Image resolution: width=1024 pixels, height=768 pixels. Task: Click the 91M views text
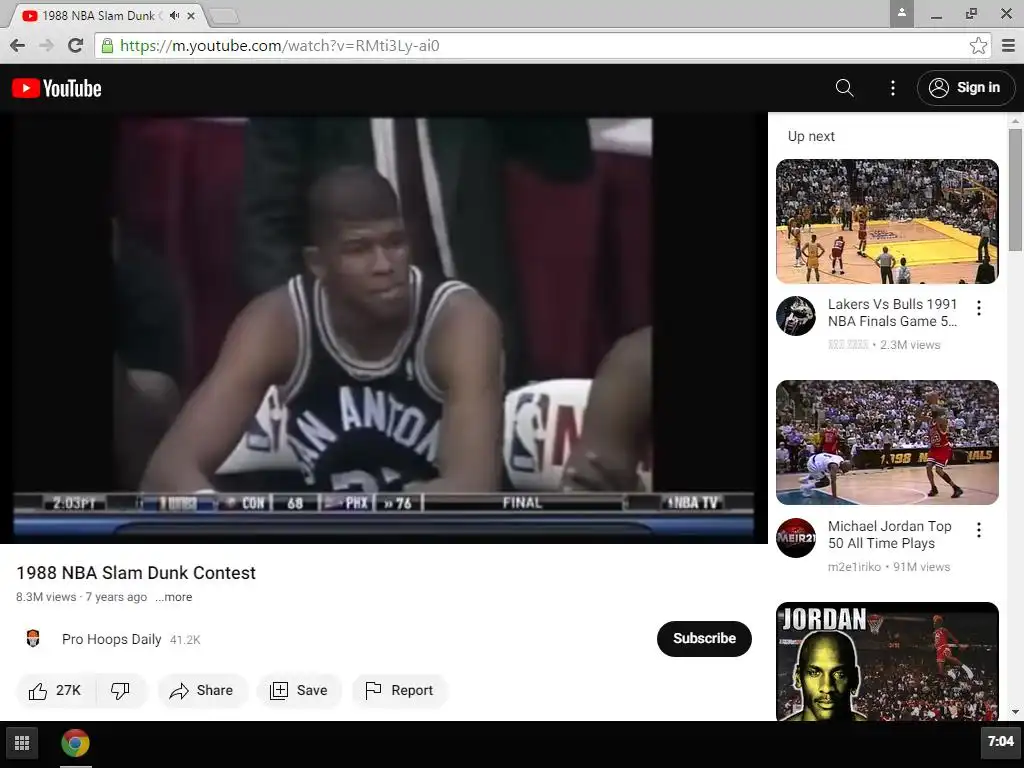pos(921,567)
